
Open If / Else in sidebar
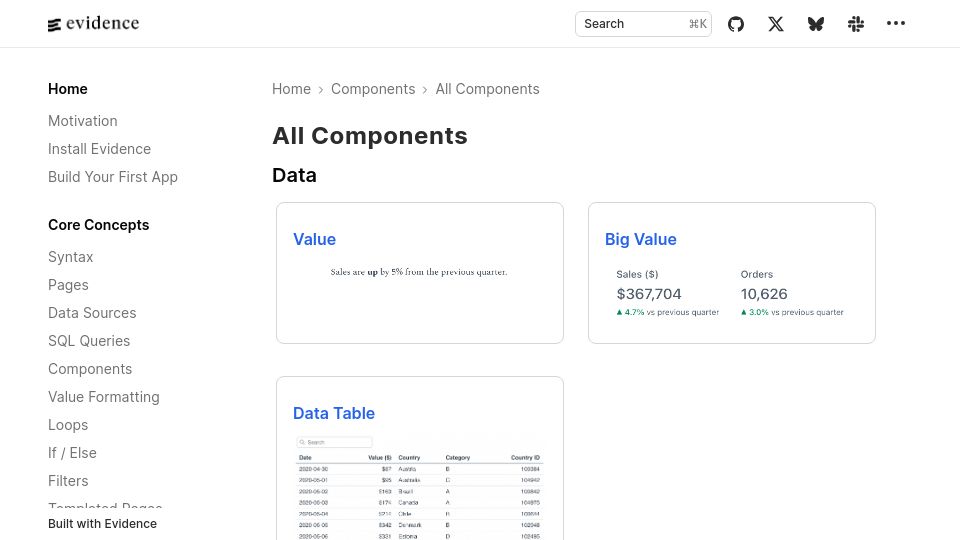72,453
